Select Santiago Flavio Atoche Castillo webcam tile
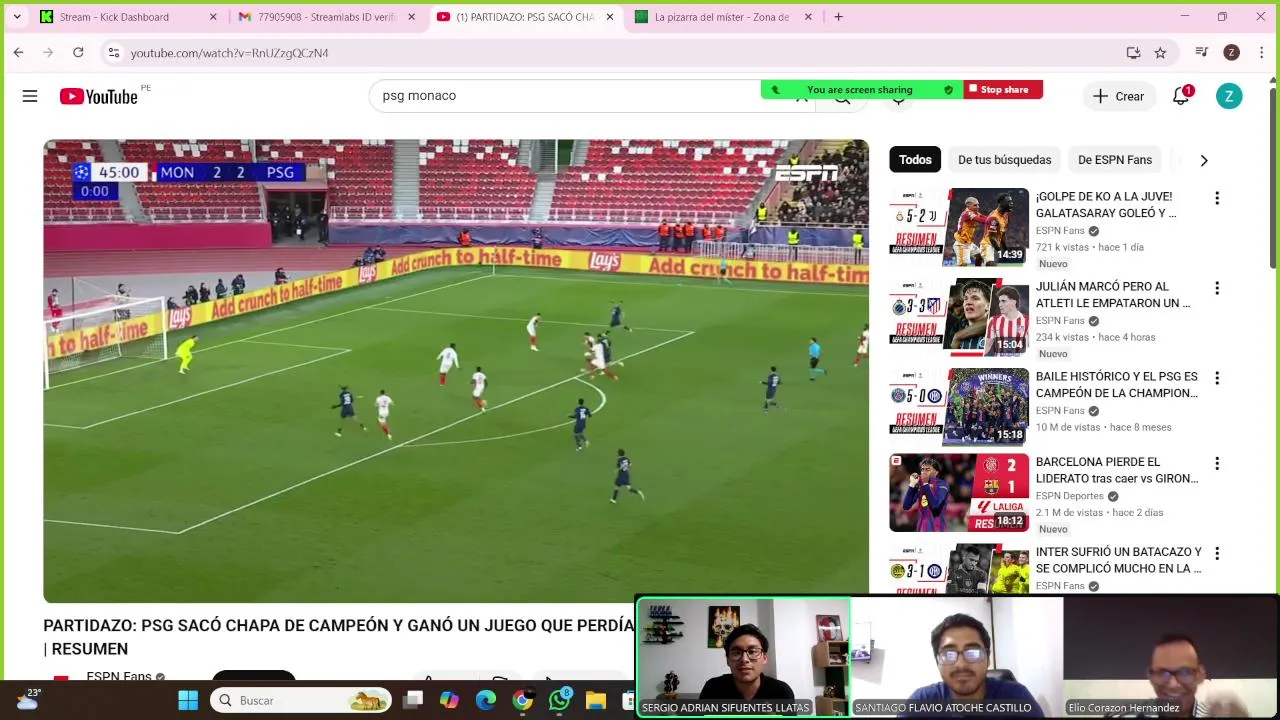 click(956, 657)
